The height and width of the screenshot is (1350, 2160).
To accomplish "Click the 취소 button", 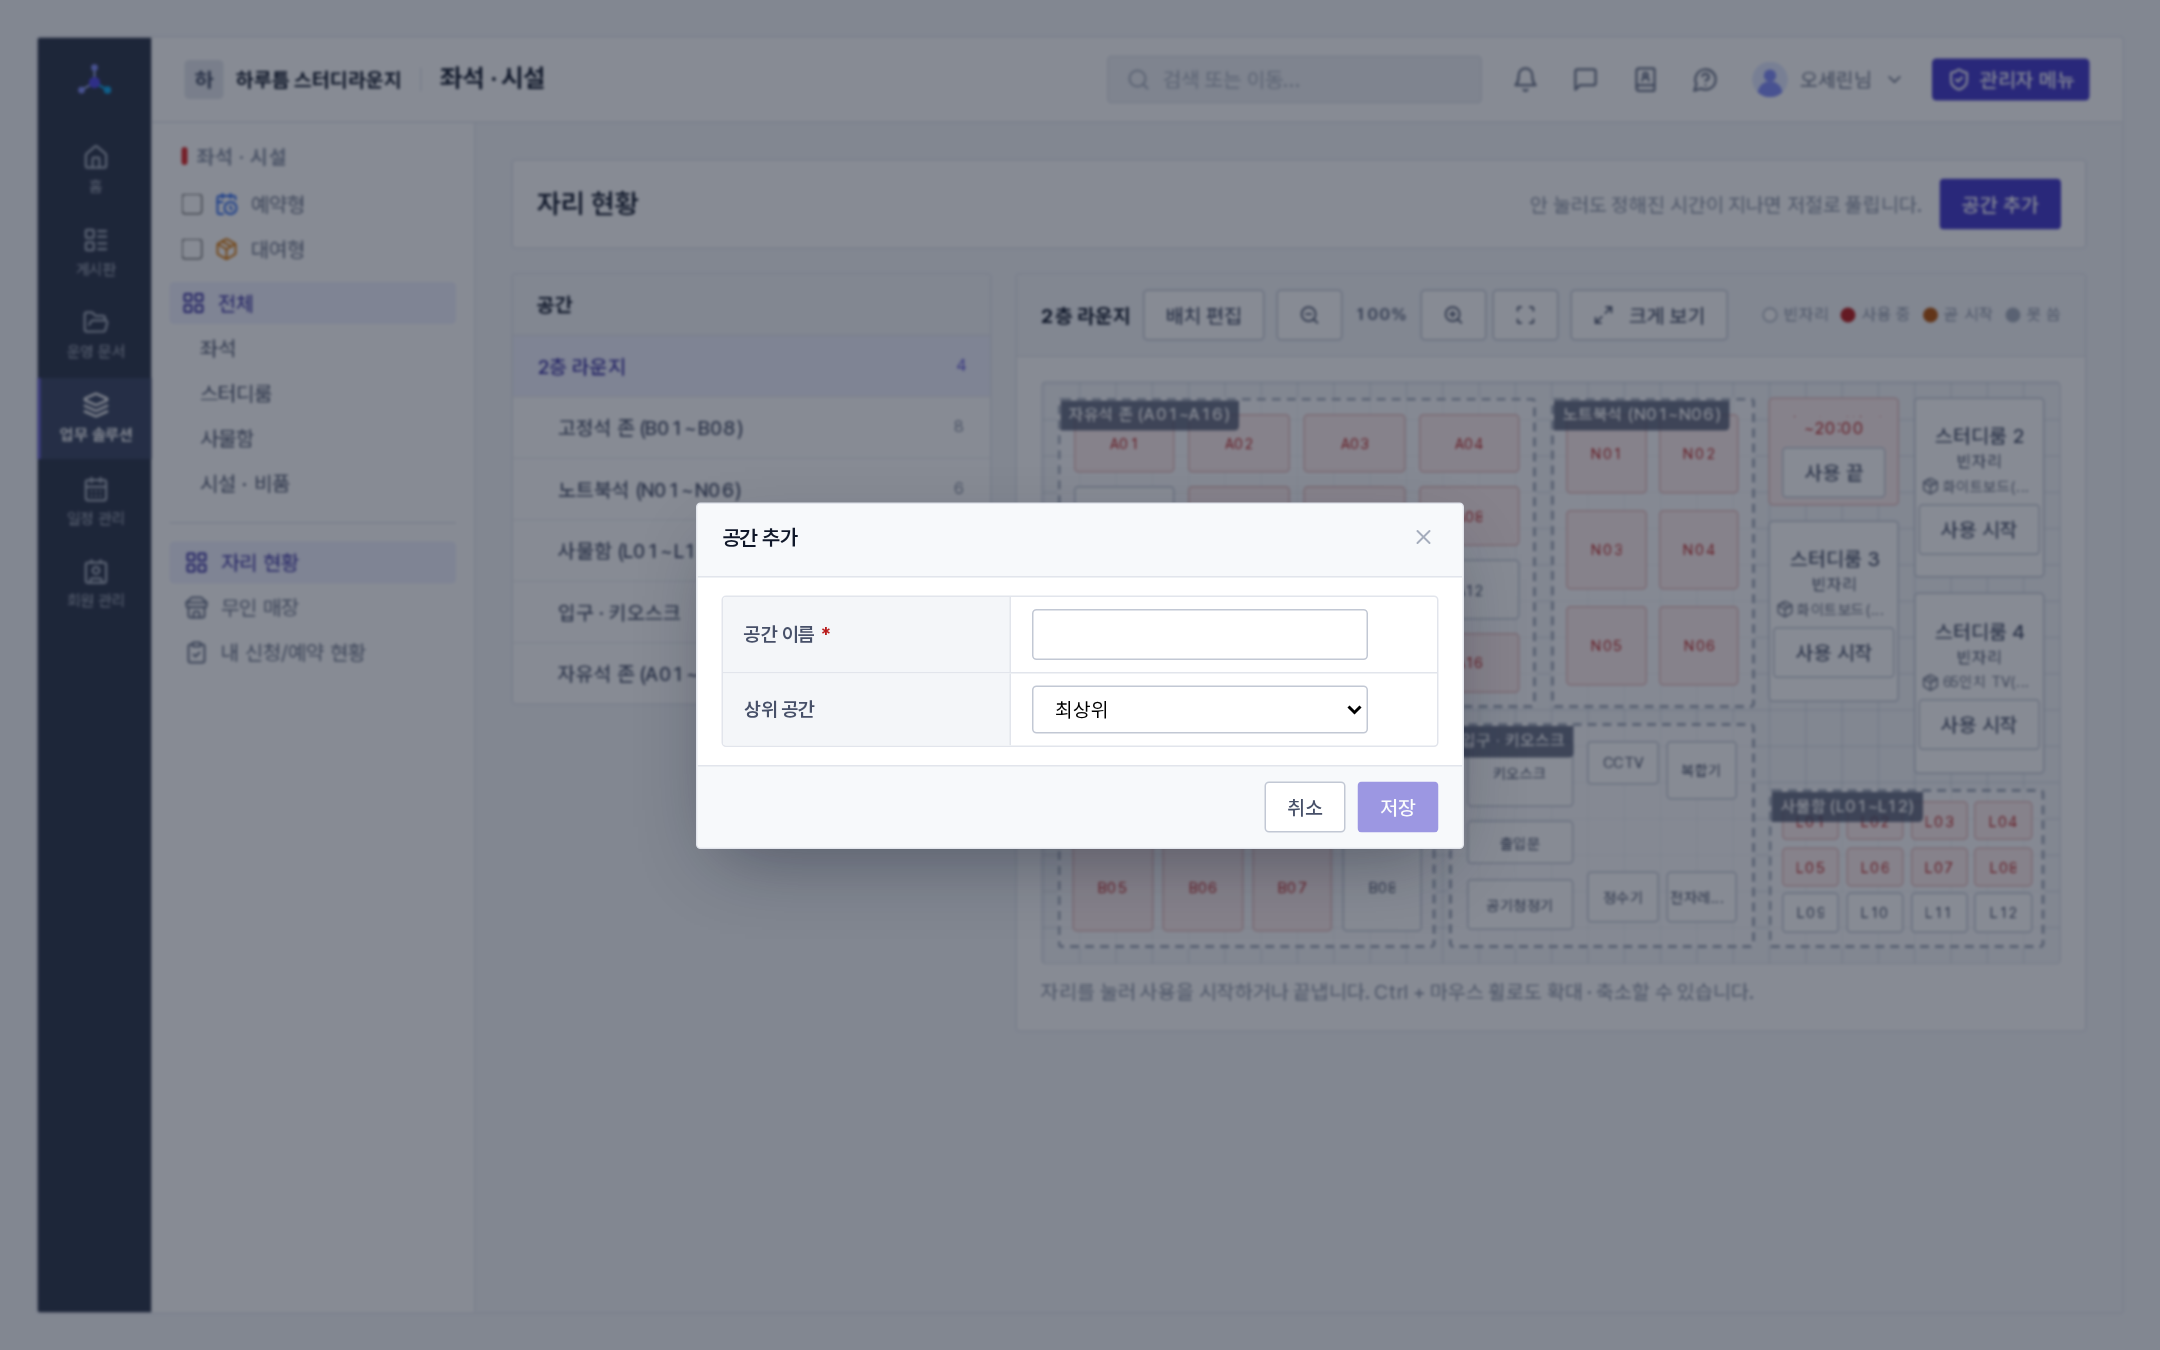I will click(x=1304, y=807).
